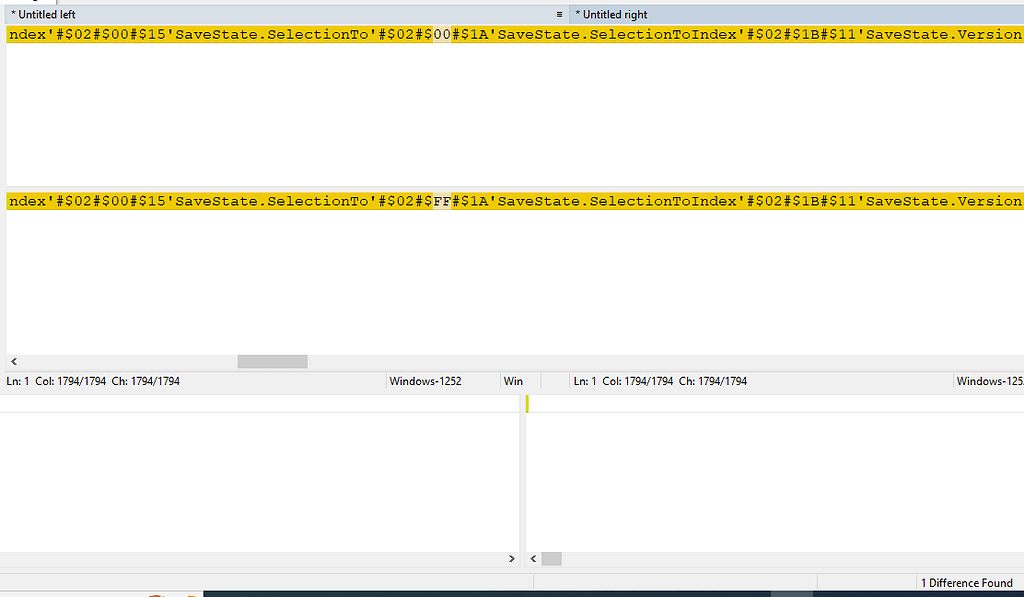Click the left-arrow on the top scrollbar

[13, 361]
